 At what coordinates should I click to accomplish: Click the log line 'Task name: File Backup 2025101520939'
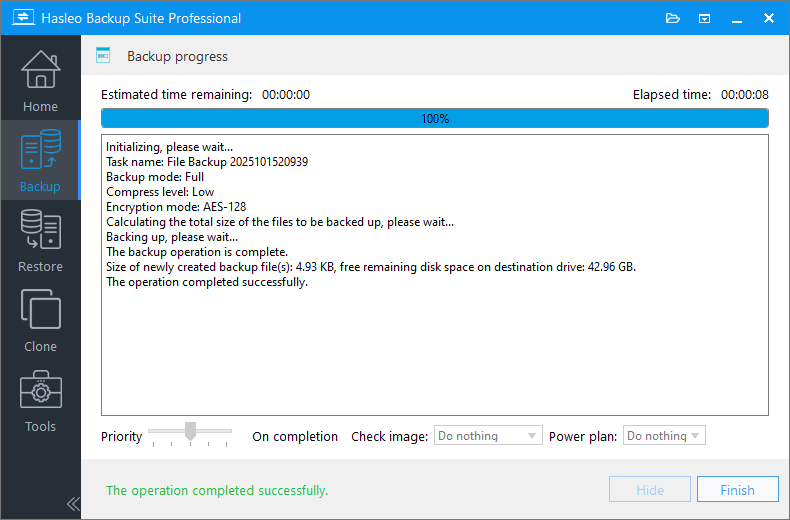tap(207, 162)
